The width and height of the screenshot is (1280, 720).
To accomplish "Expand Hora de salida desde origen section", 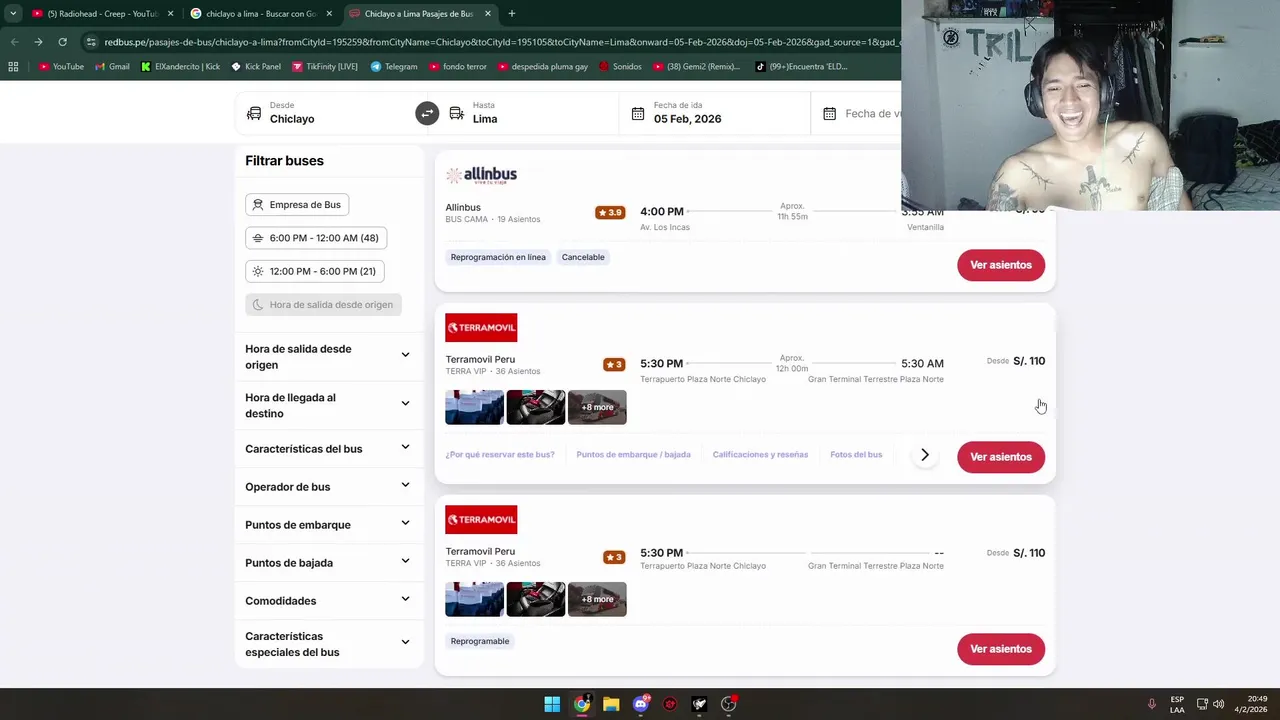I will click(328, 357).
